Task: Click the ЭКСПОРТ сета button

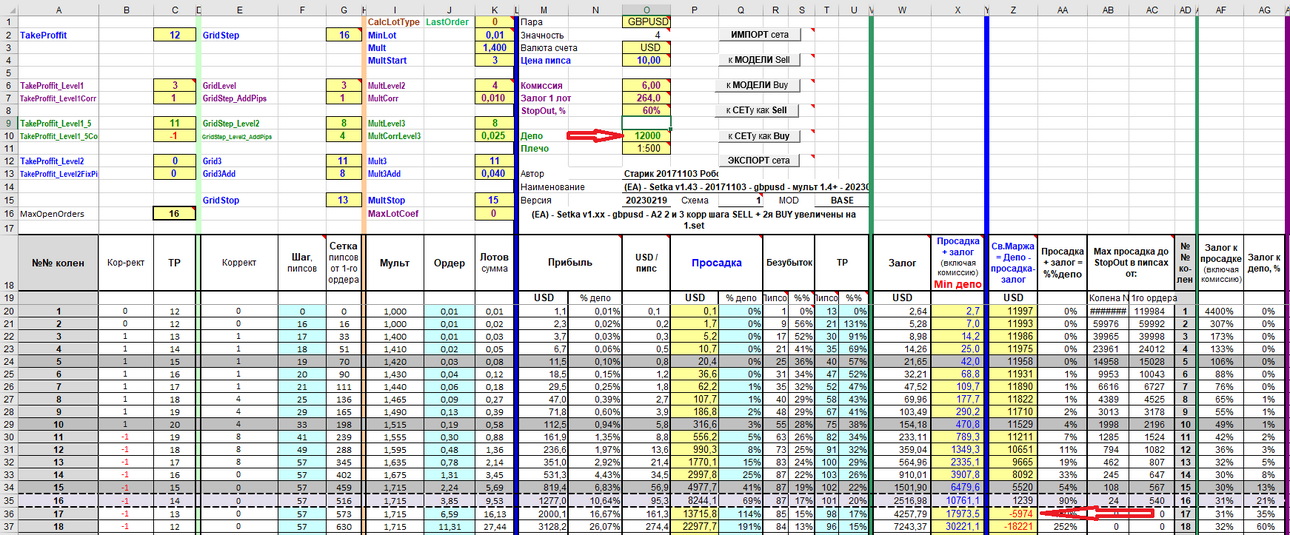Action: click(760, 160)
